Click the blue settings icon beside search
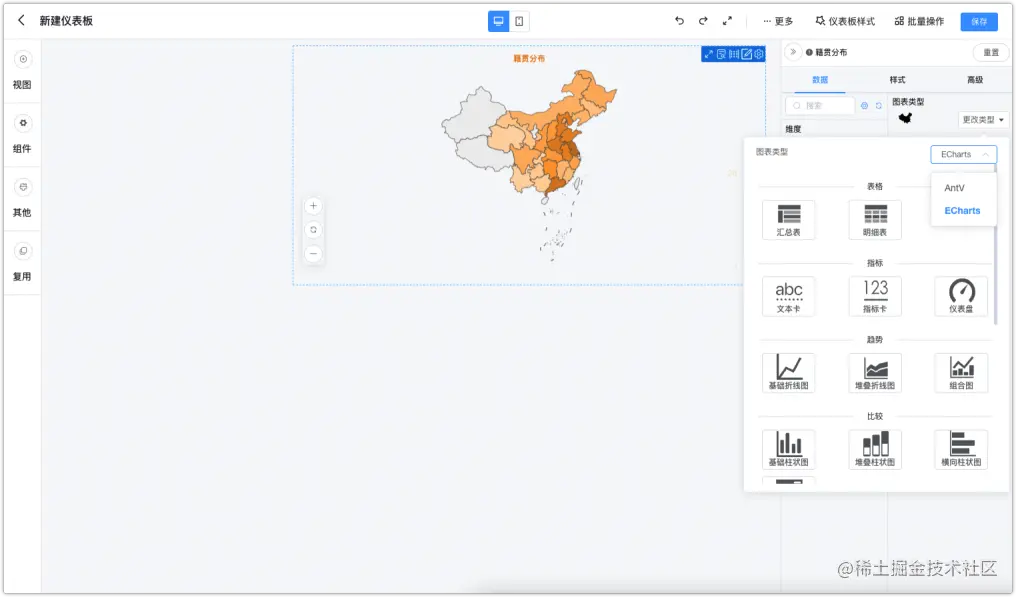Image resolution: width=1016 pixels, height=597 pixels. click(864, 106)
